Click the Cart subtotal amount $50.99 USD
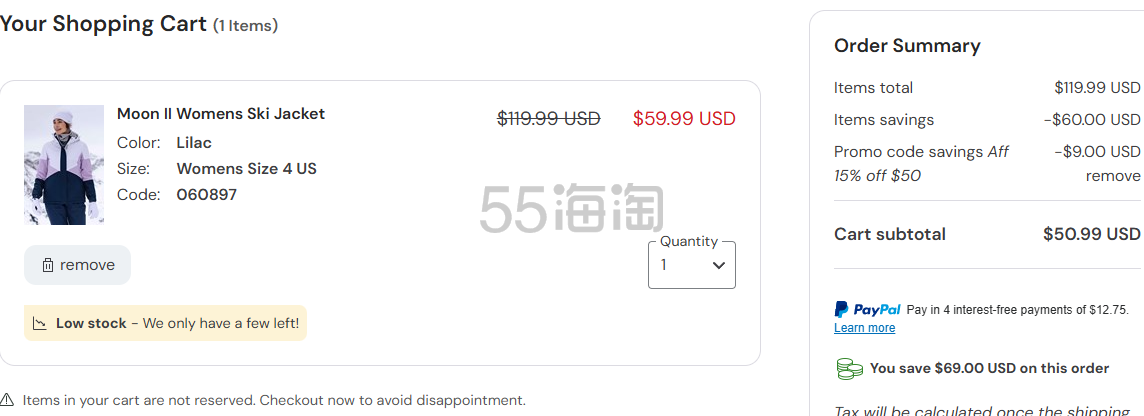This screenshot has height=416, width=1144. 1091,234
